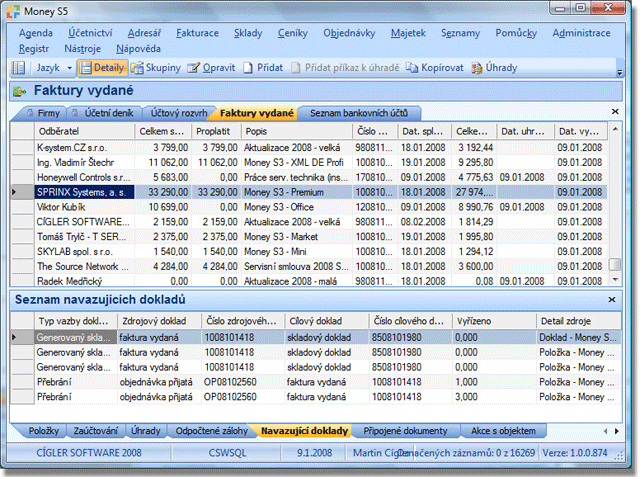Click scroll-down arrow of invoices list
The height and width of the screenshot is (477, 640).
pyautogui.click(x=615, y=280)
